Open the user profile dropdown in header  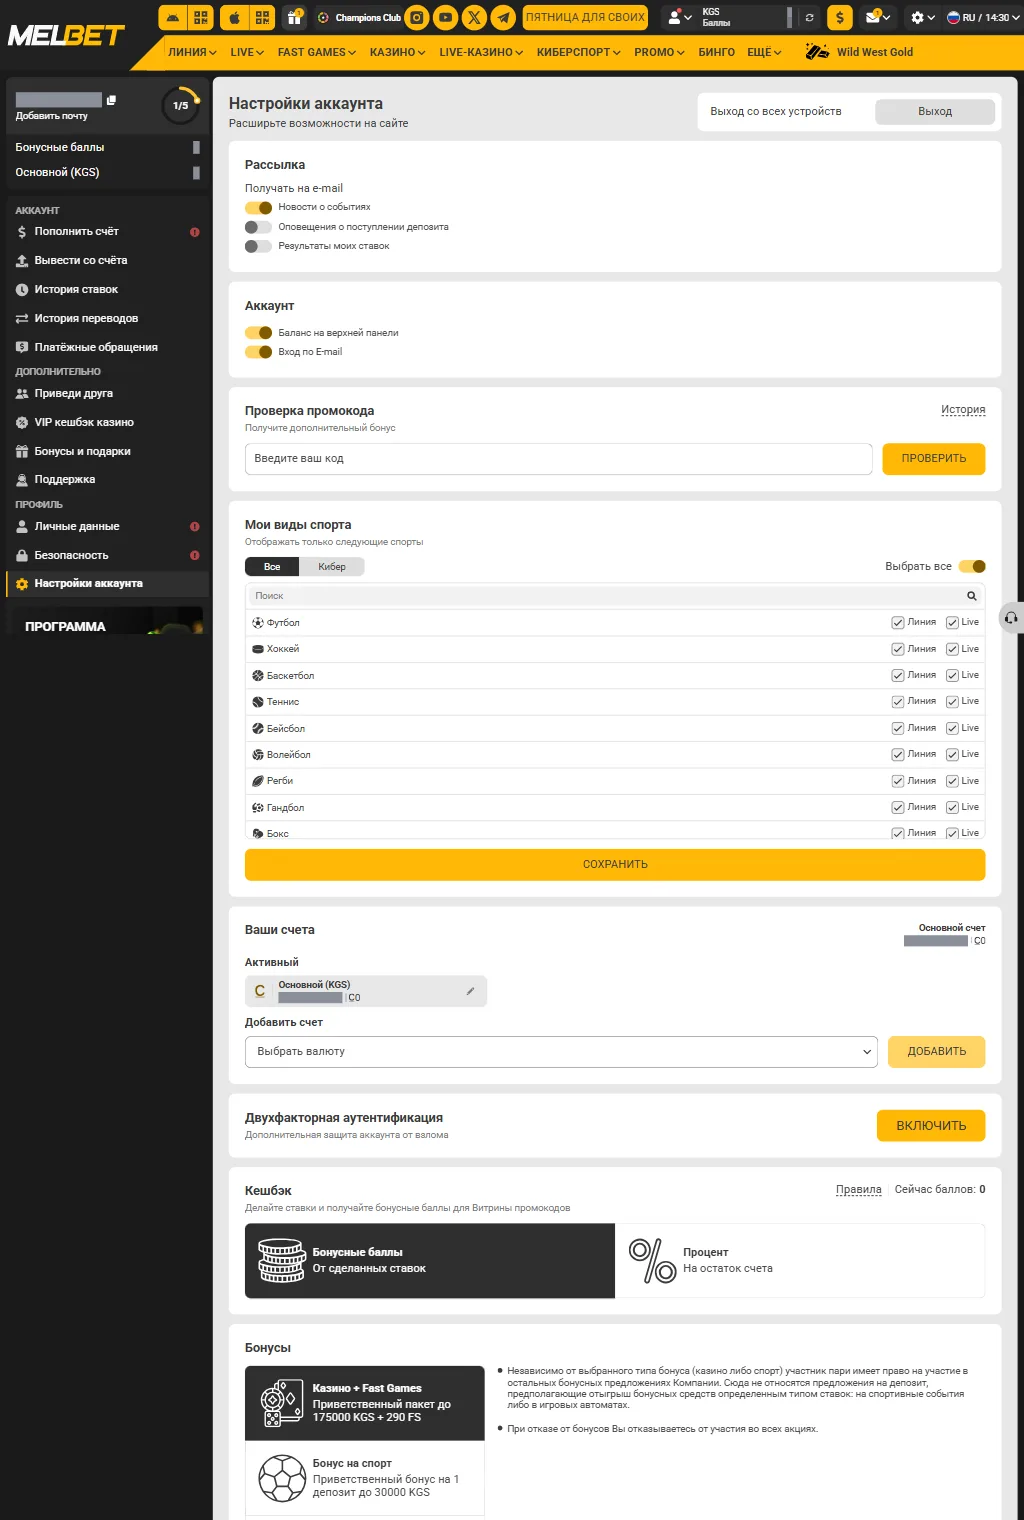[680, 17]
